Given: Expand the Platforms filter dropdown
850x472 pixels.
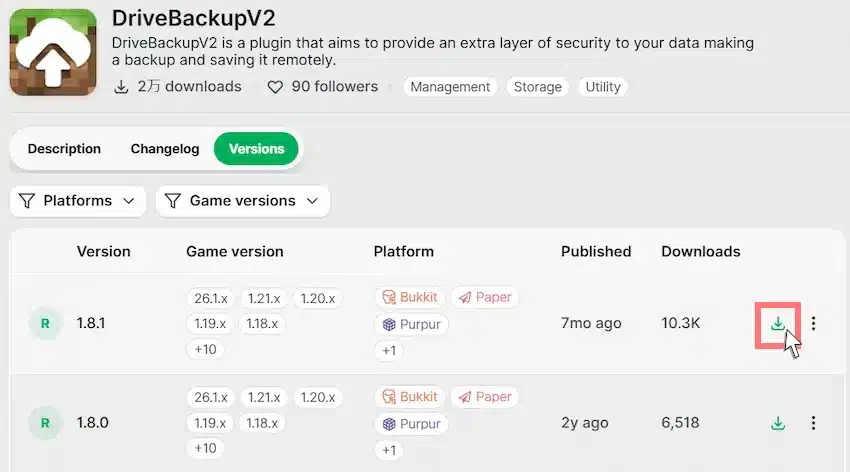Looking at the screenshot, I should coord(78,201).
